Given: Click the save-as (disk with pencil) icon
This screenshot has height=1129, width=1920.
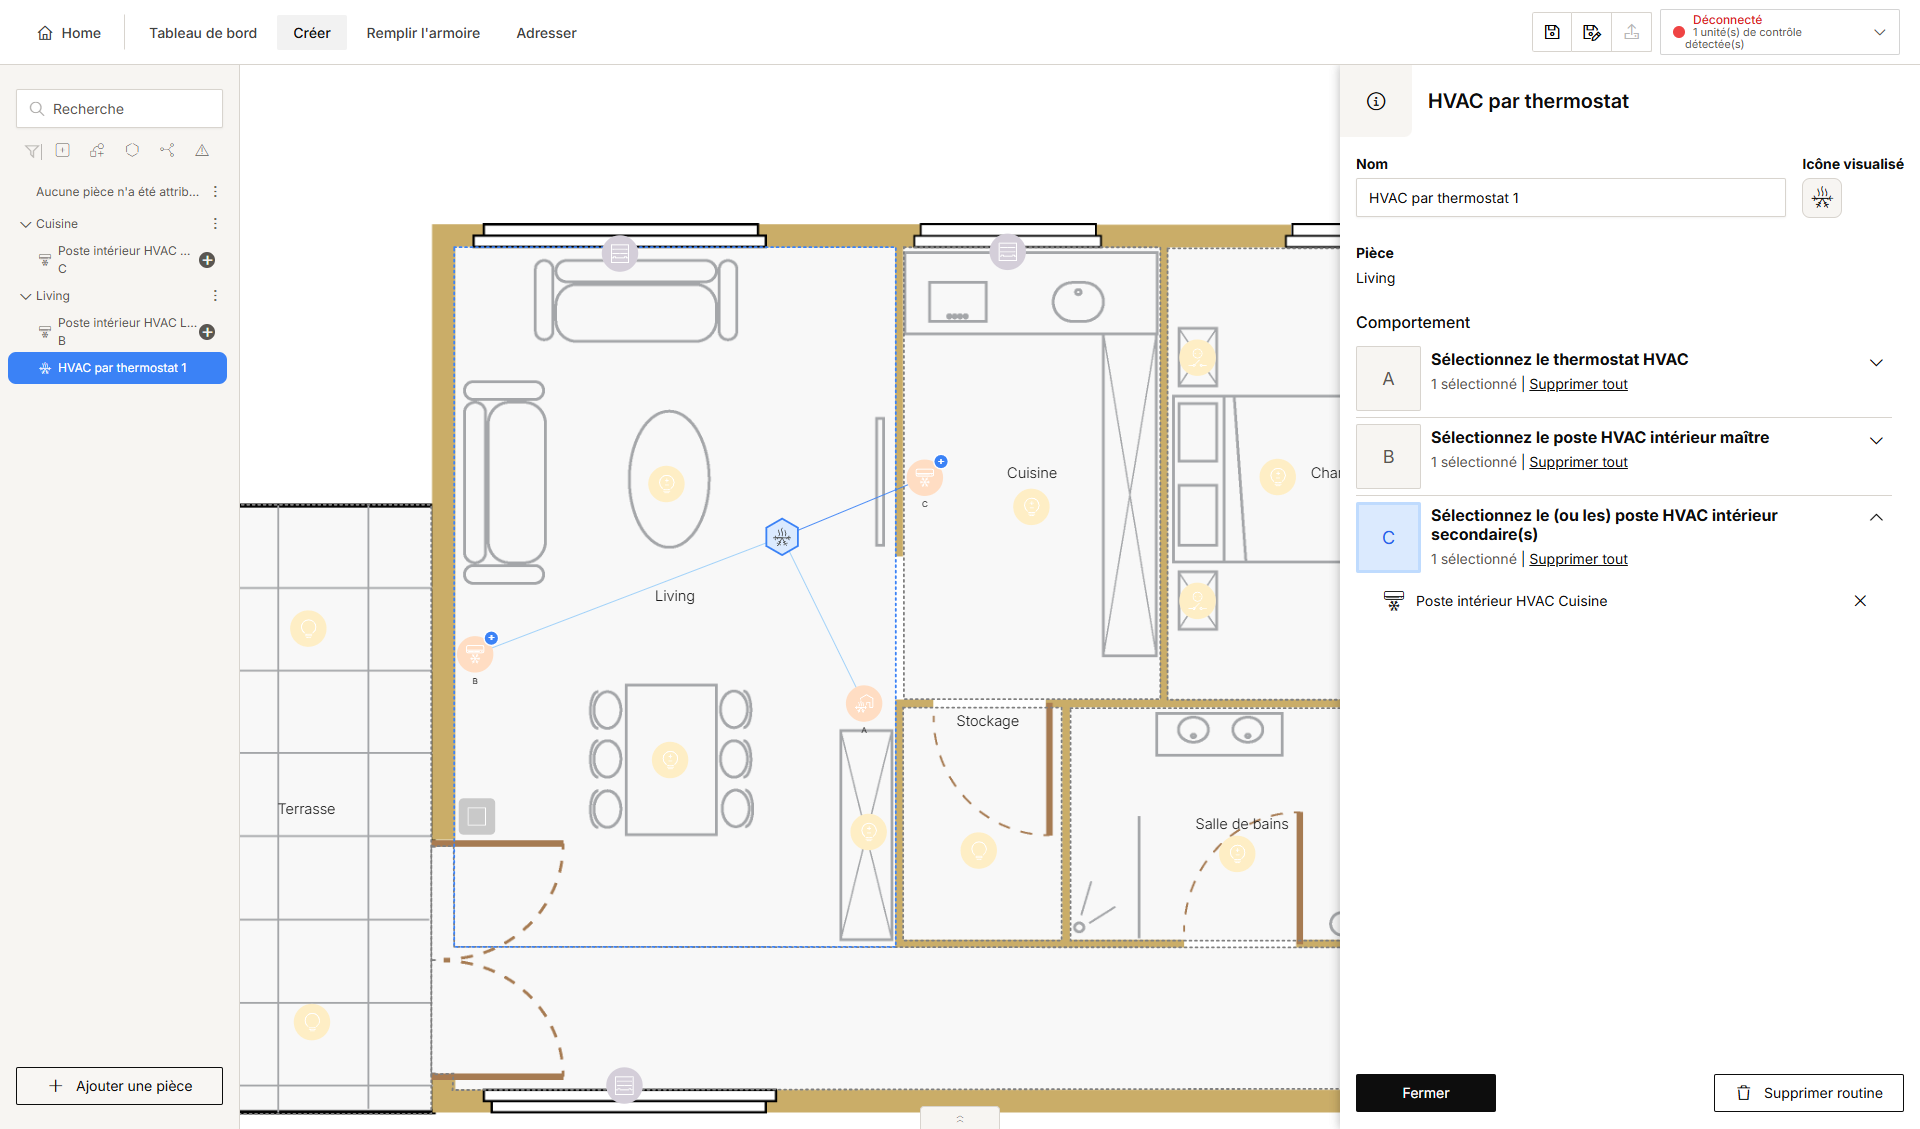Looking at the screenshot, I should coord(1592,32).
